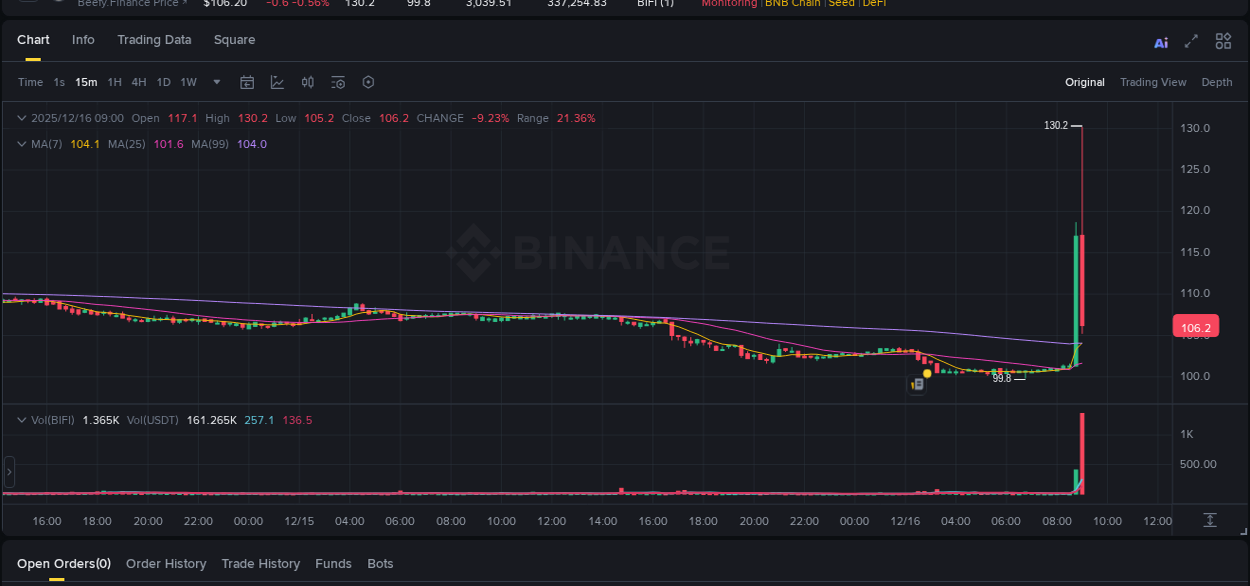Viewport: 1250px width, 586px height.
Task: Click the 106.2 price tag on axis
Action: [1195, 326]
